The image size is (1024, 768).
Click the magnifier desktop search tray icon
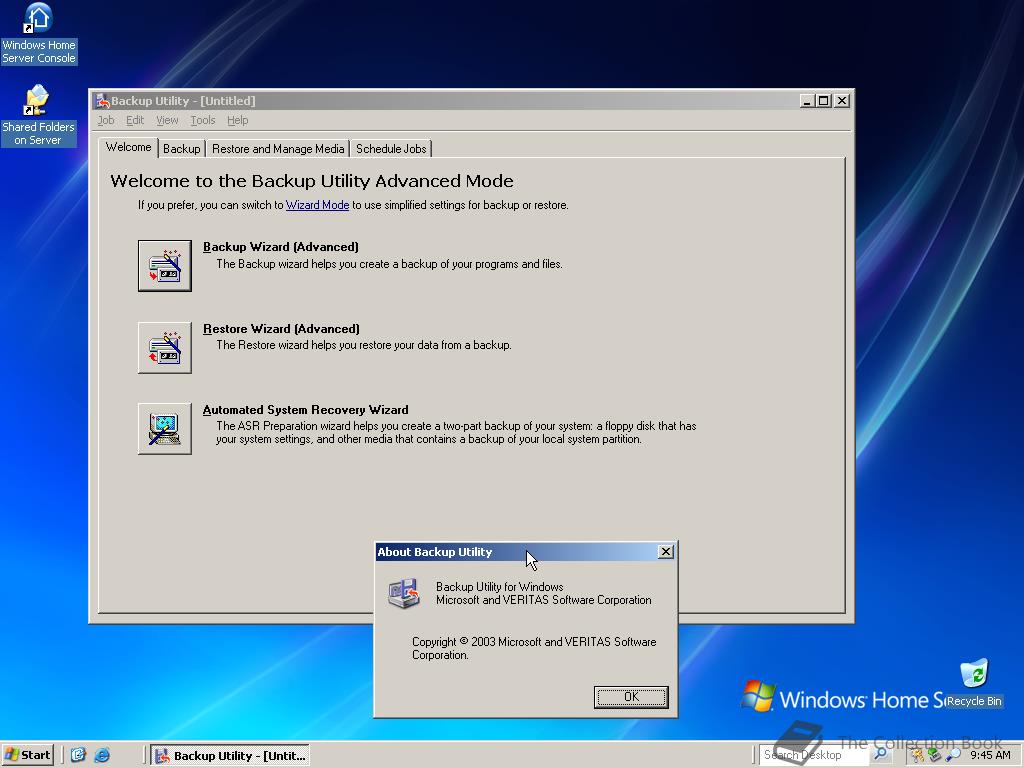tap(953, 755)
